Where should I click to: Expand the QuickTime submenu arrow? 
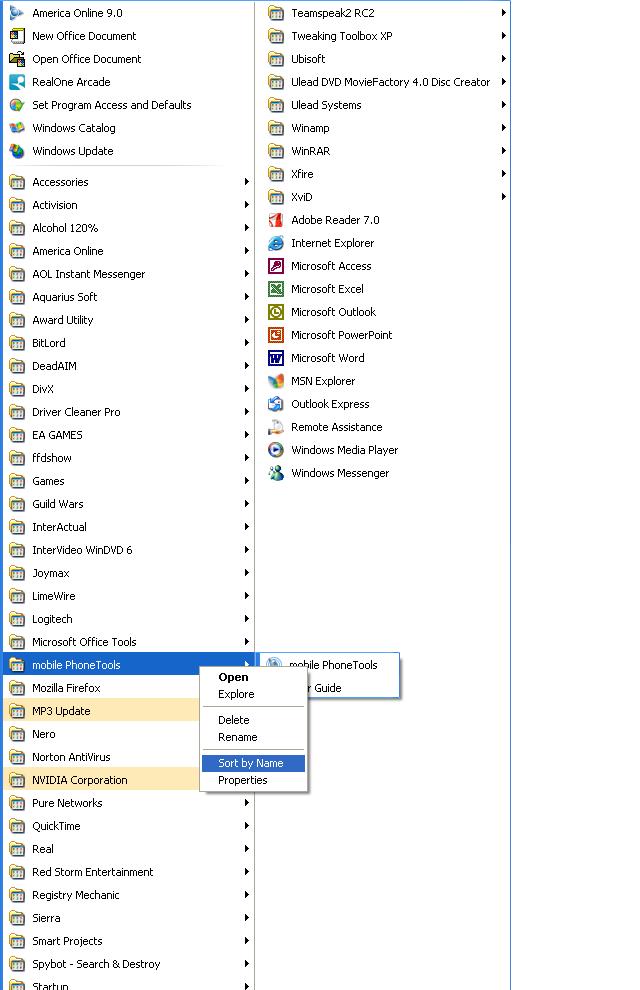click(x=247, y=826)
